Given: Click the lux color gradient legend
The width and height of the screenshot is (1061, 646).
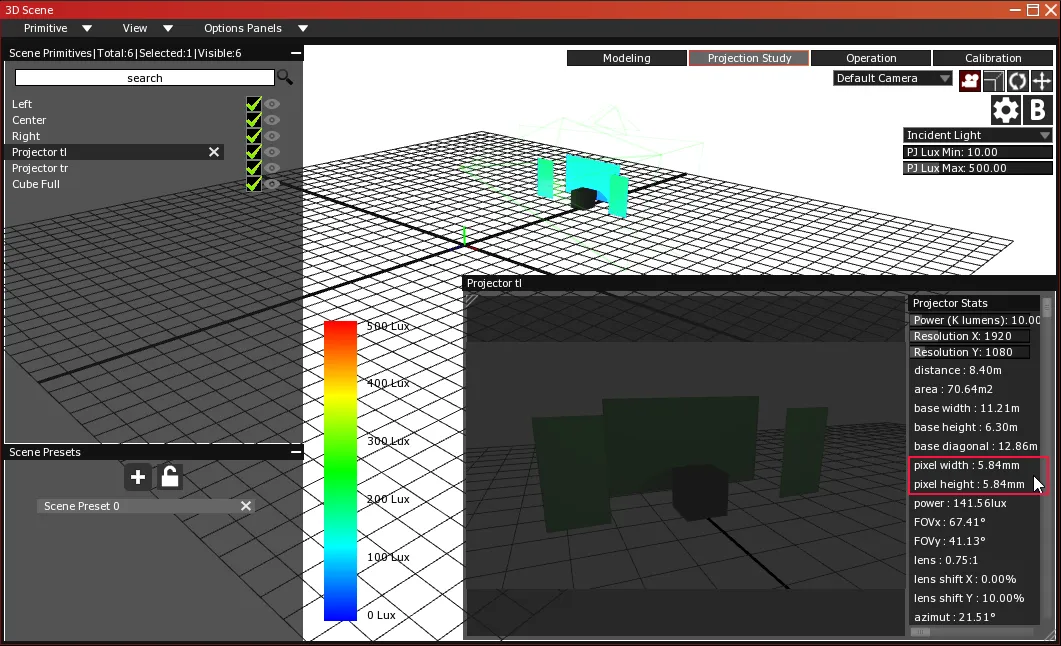Looking at the screenshot, I should (340, 471).
